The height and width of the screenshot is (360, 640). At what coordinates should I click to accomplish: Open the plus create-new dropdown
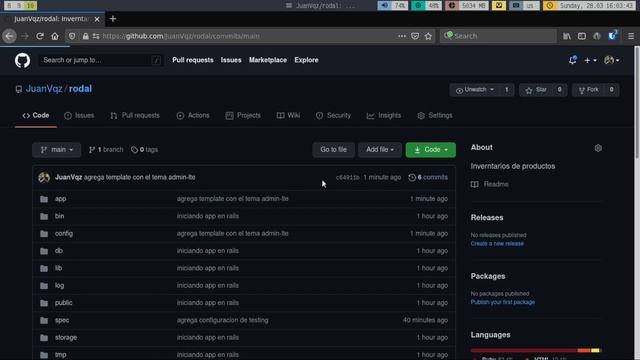tap(590, 60)
